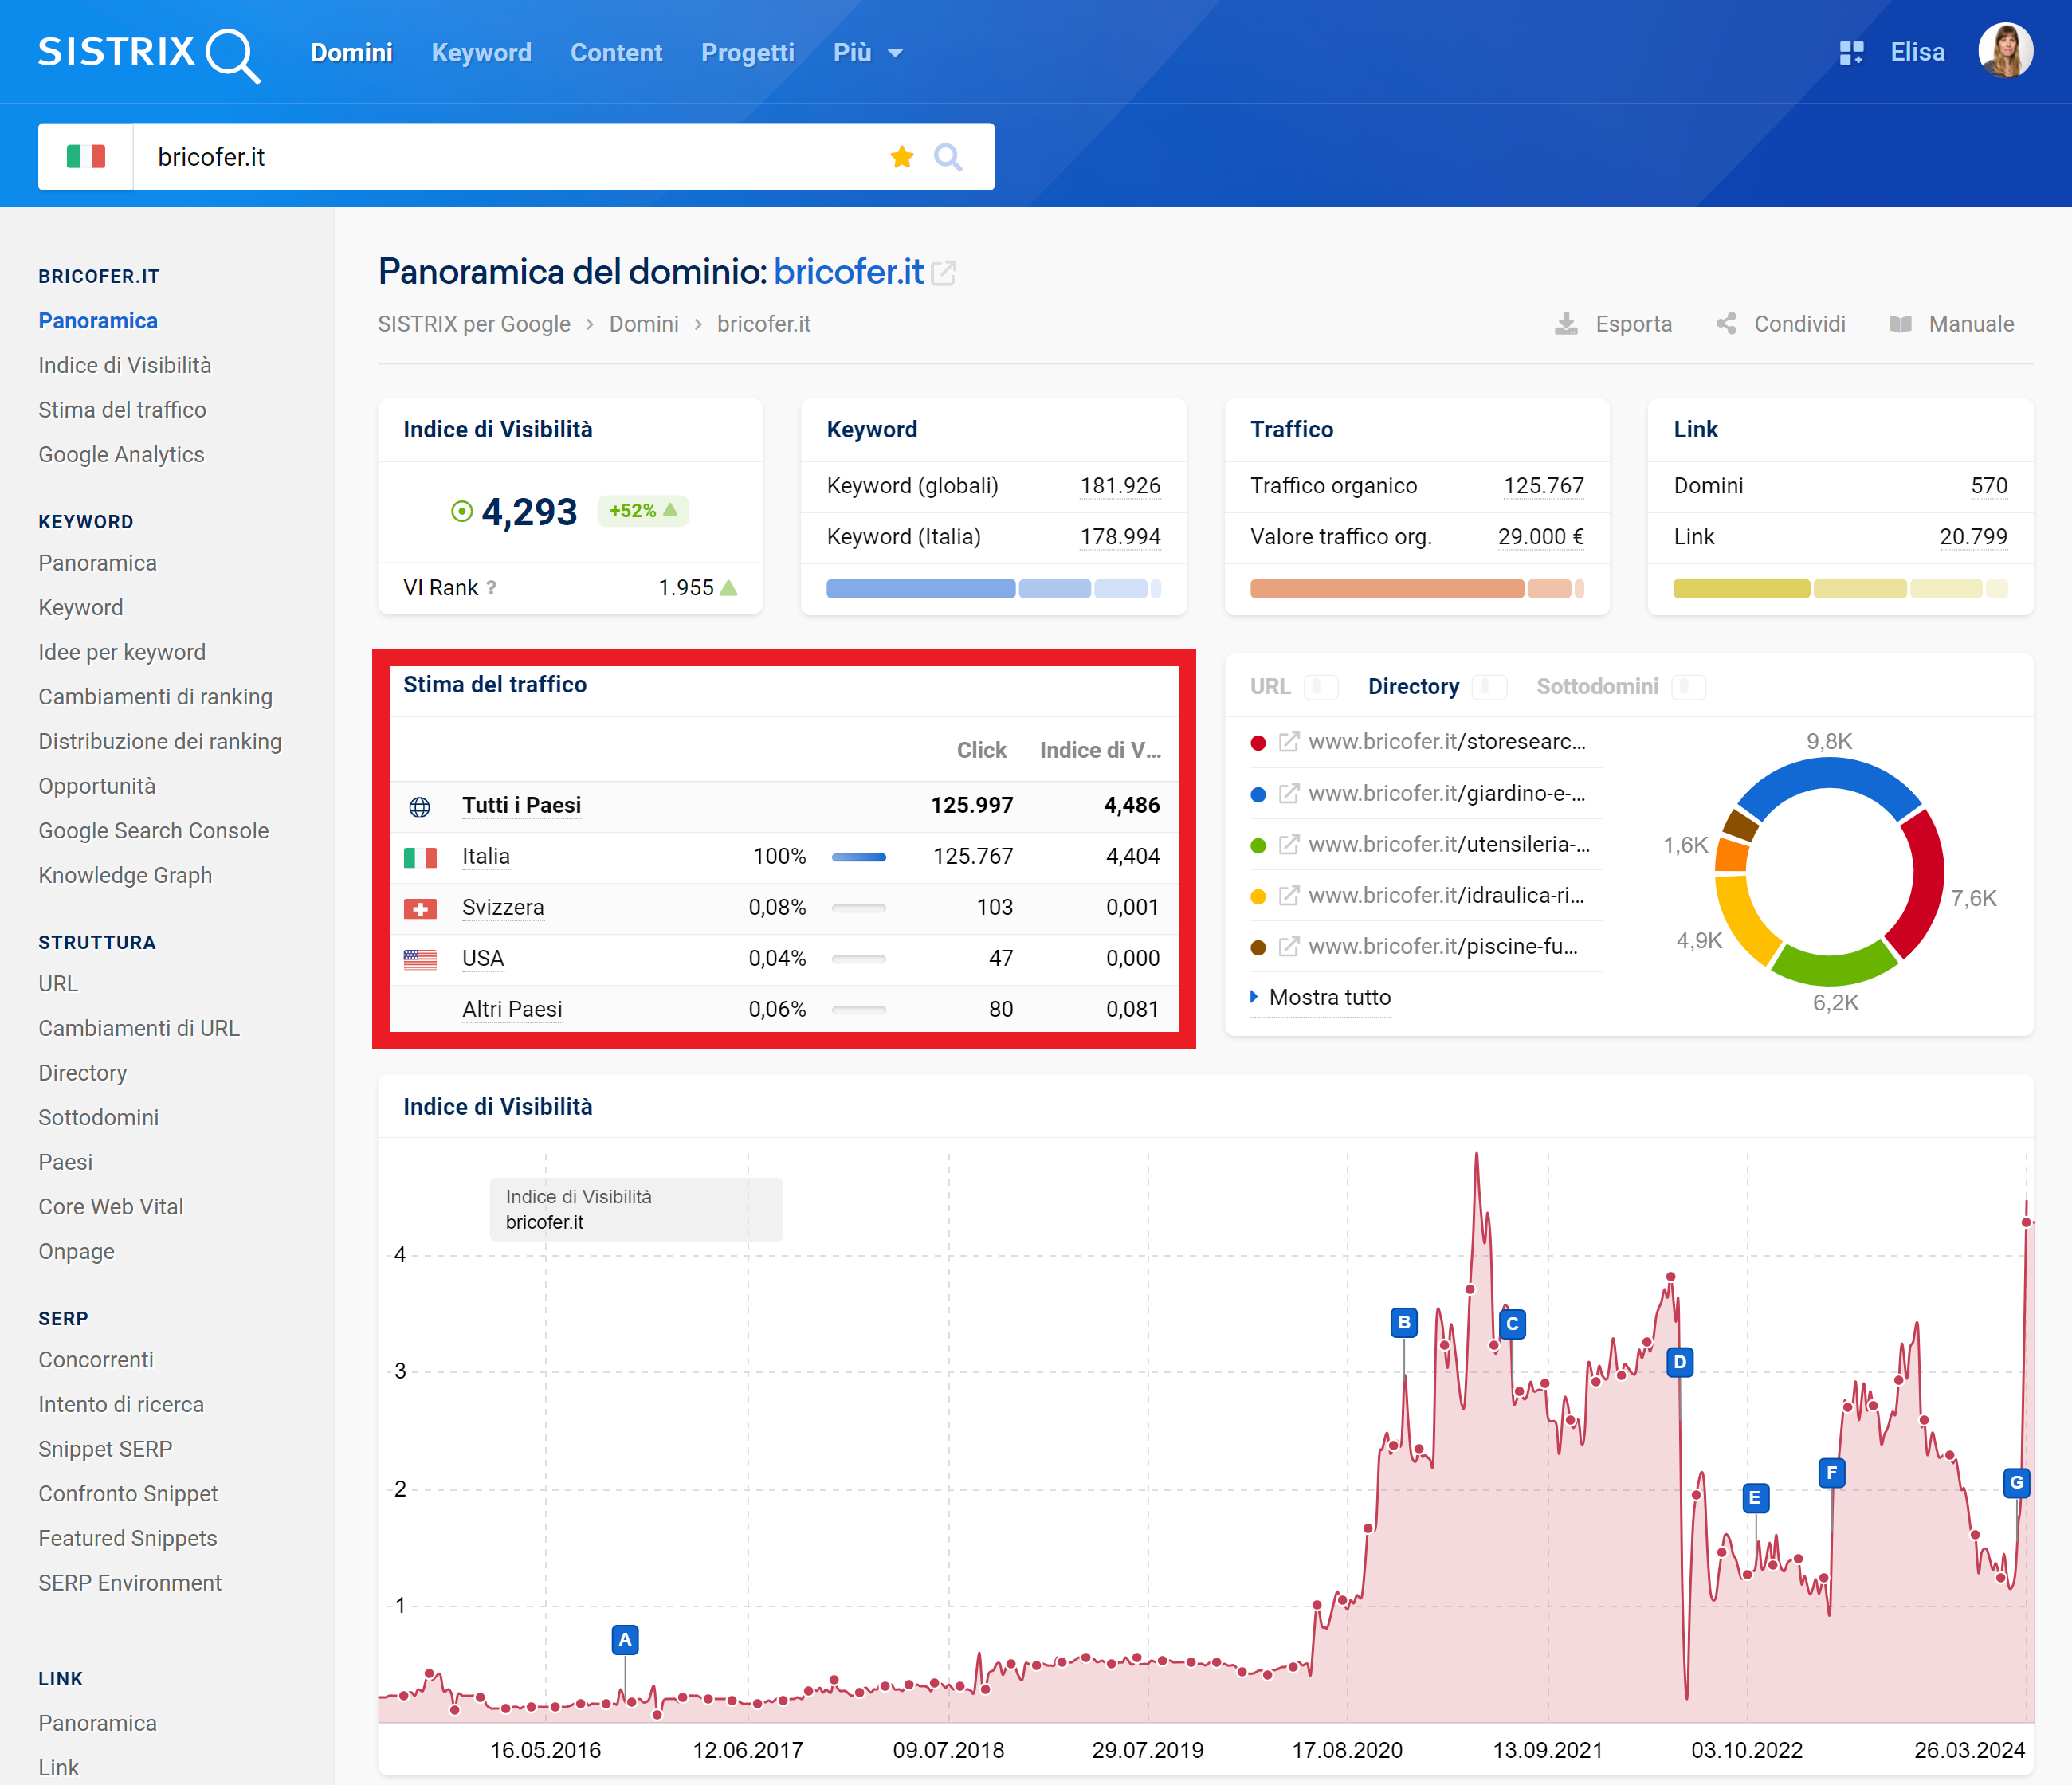Click the Italia country row link
2072x1785 pixels.
point(486,857)
